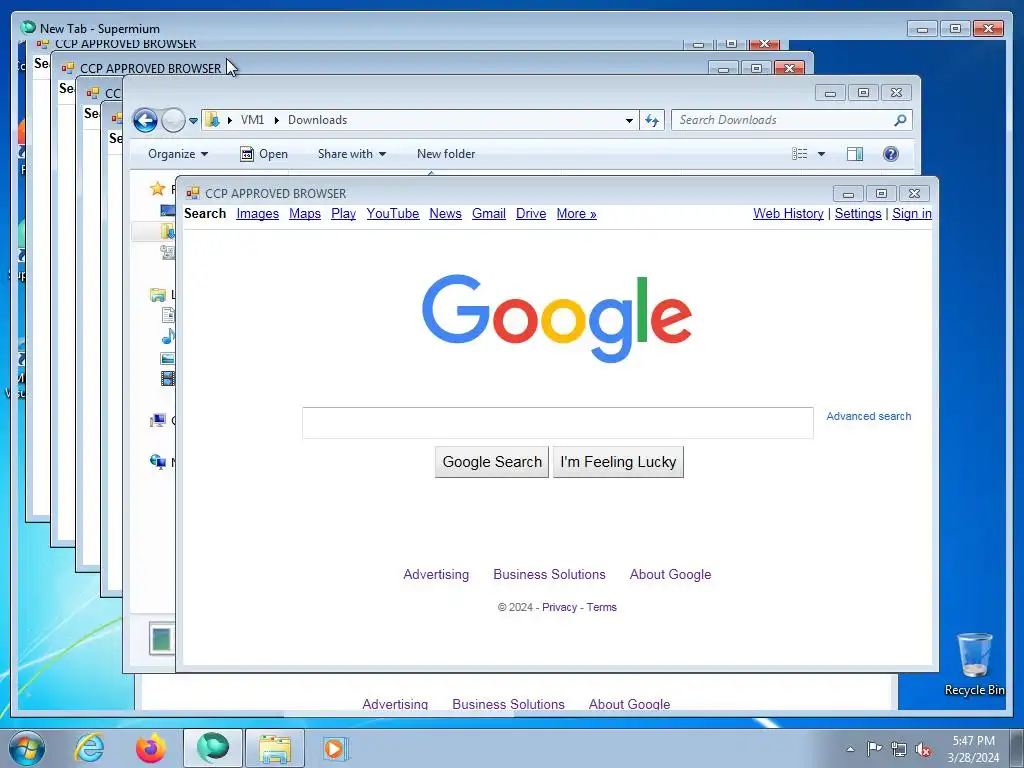Click the Explorer Back navigation arrow
The image size is (1024, 768).
pos(145,120)
